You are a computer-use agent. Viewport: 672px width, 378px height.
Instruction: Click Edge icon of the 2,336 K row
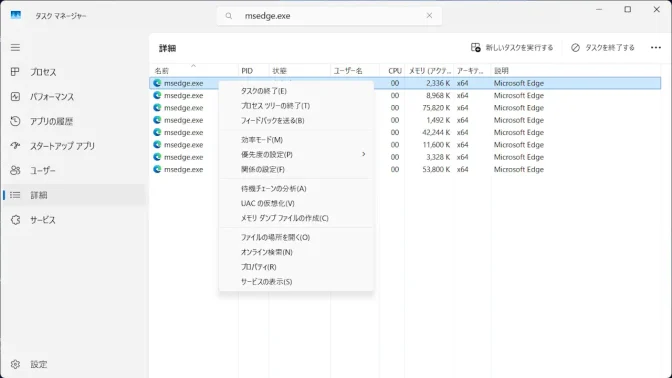click(157, 83)
